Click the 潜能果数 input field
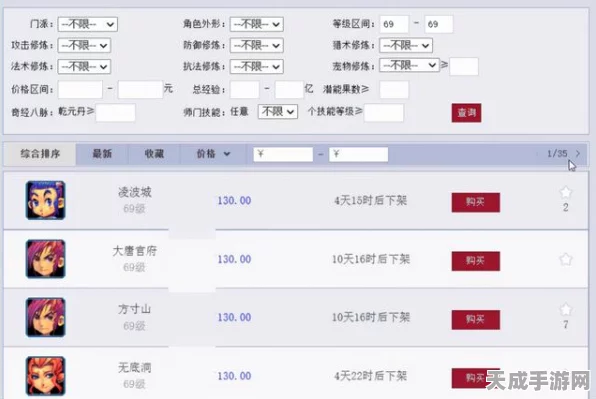Image resolution: width=596 pixels, height=399 pixels. click(394, 90)
